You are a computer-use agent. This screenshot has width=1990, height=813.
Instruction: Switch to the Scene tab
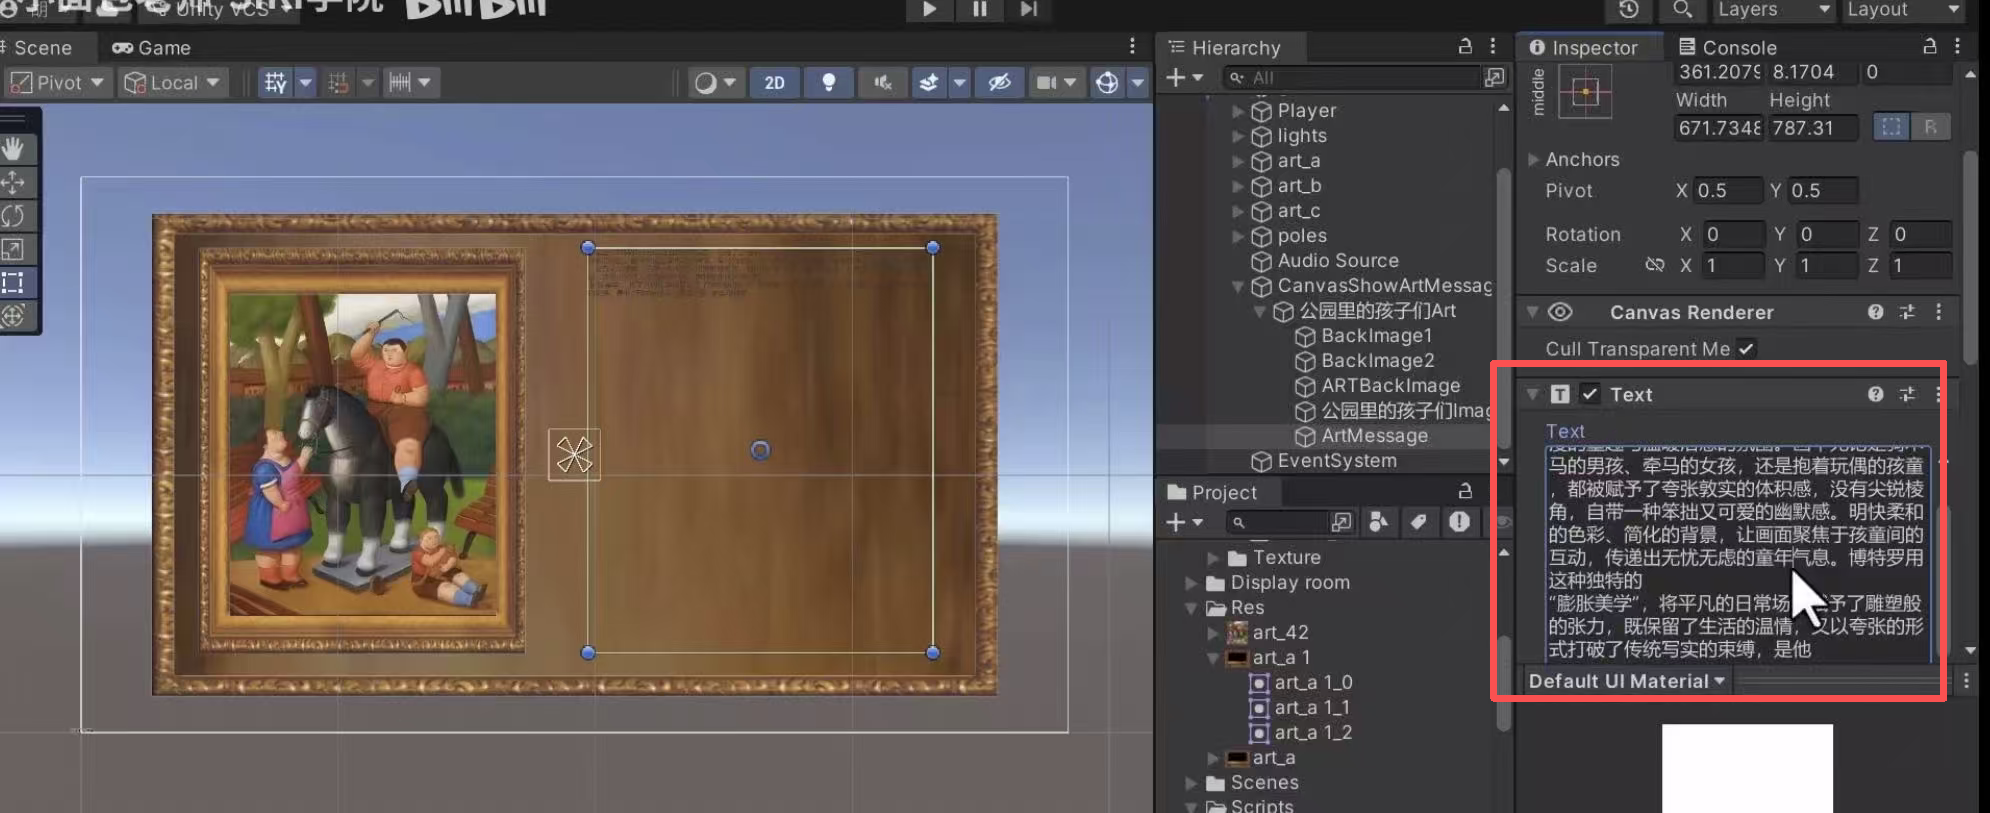click(38, 47)
